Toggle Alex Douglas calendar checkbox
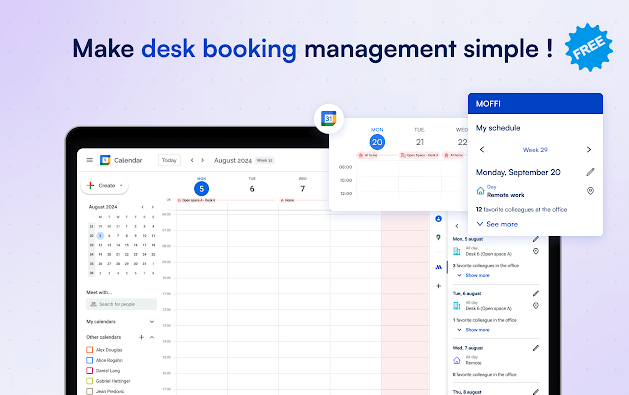The image size is (629, 395). pos(89,350)
